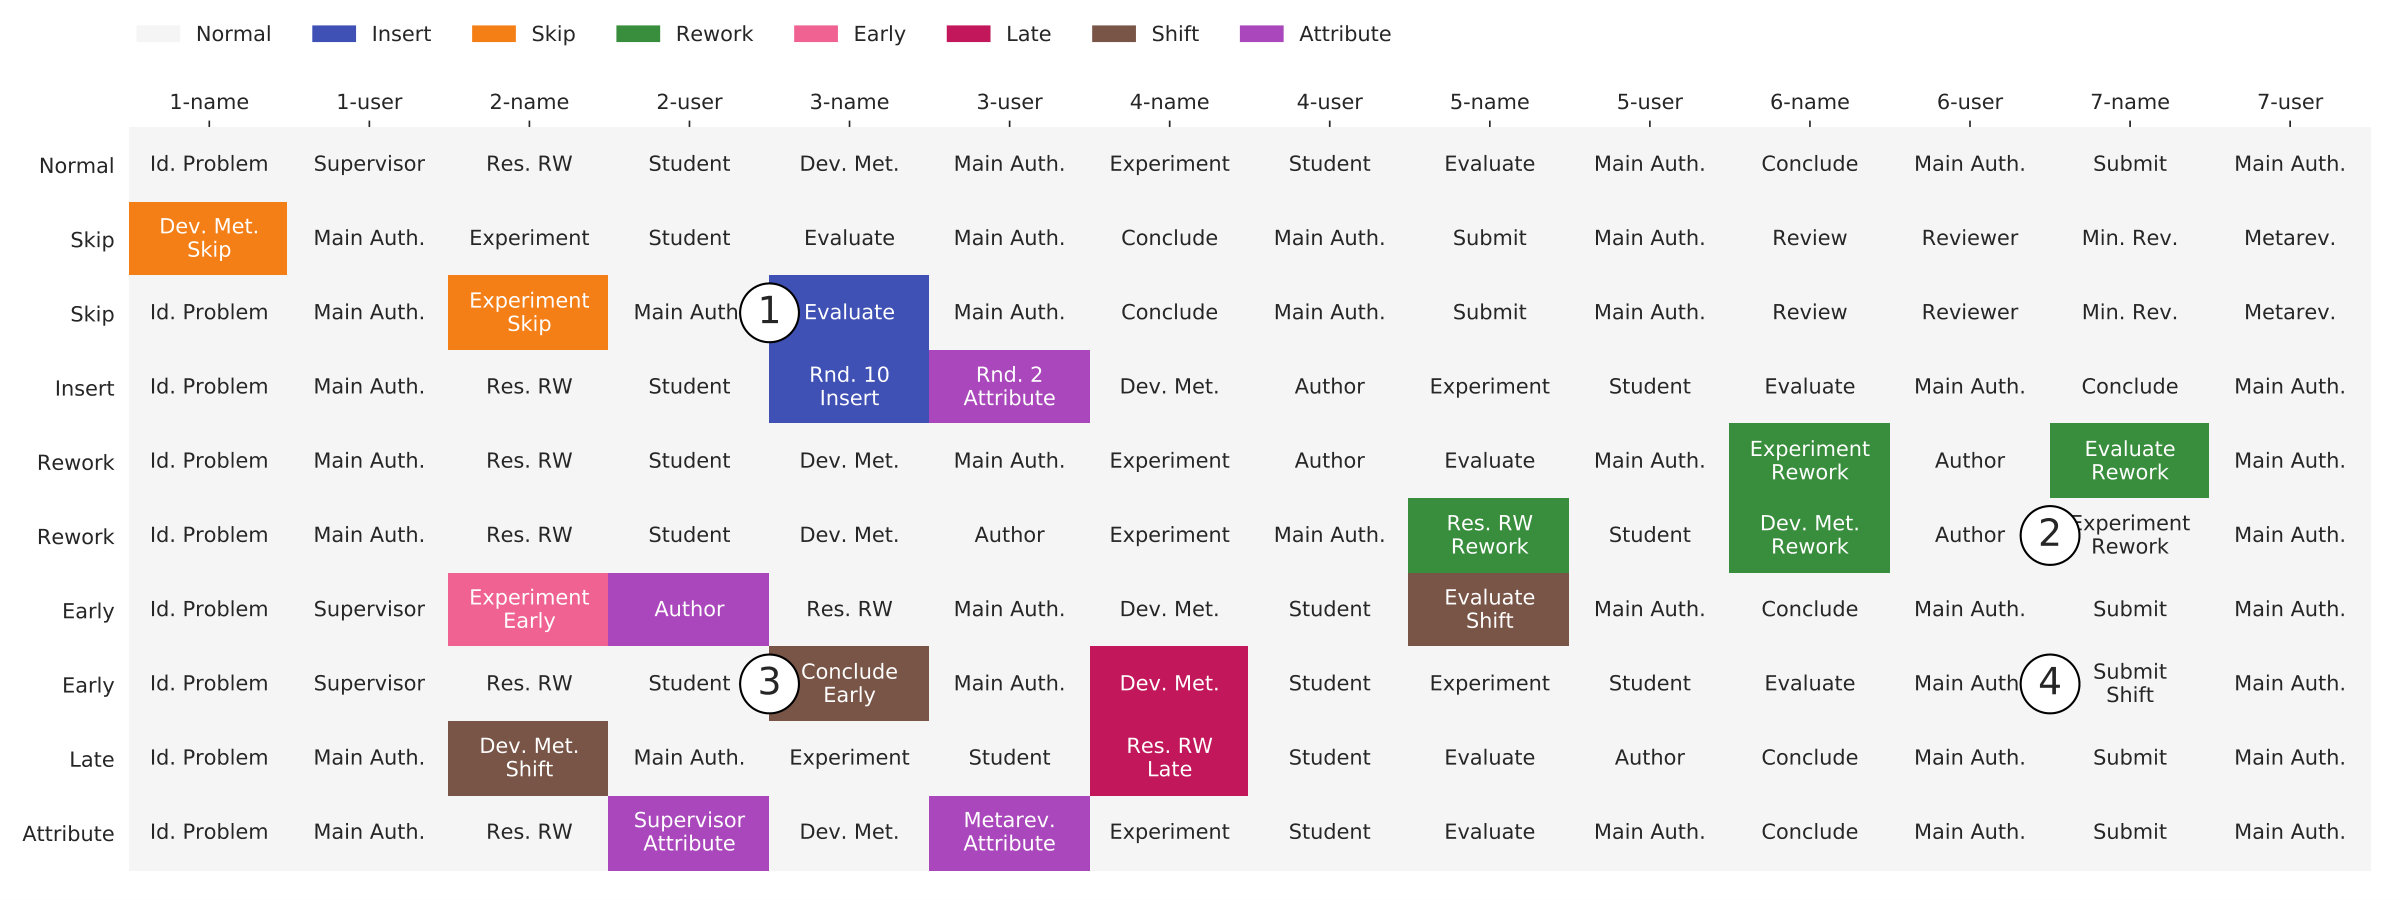The image size is (2400, 900).
Task: Click the circled number 2 marker
Action: coord(2050,535)
